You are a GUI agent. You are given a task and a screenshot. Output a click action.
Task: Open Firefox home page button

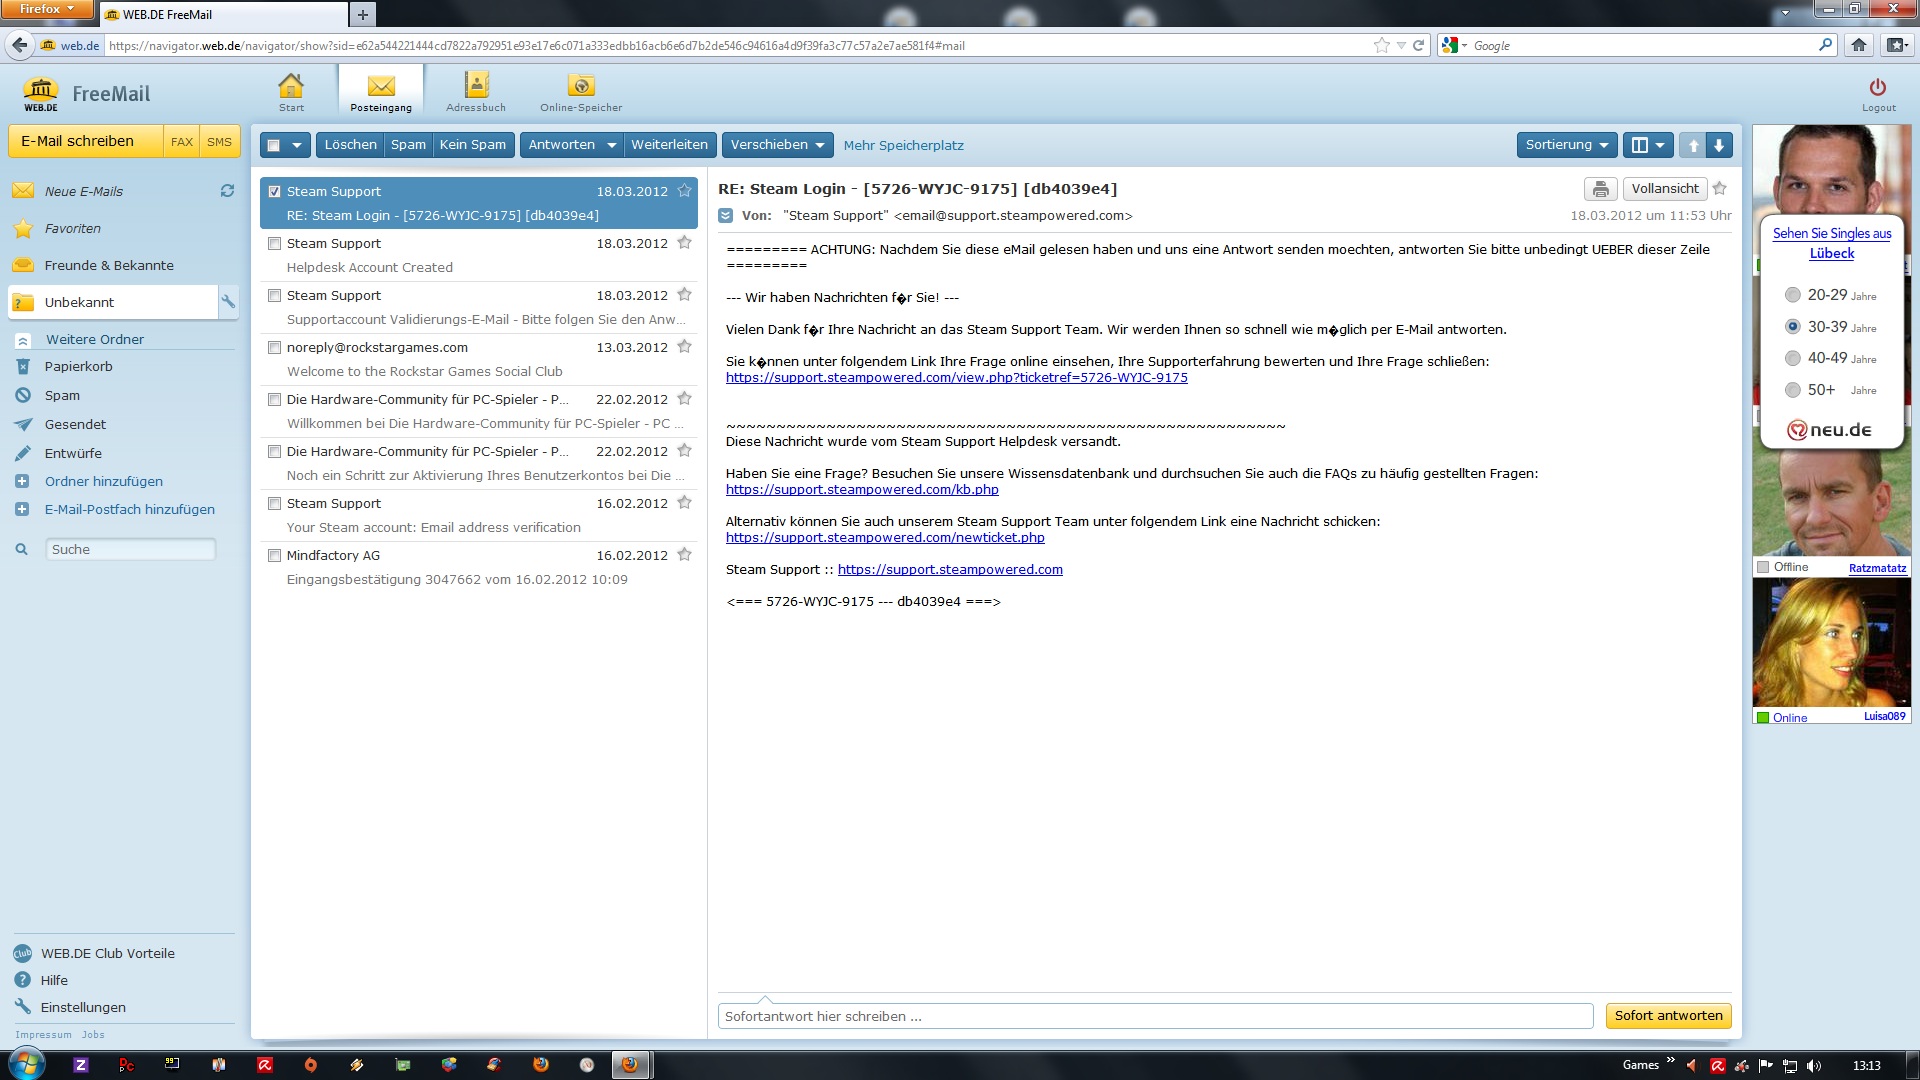coord(1859,45)
